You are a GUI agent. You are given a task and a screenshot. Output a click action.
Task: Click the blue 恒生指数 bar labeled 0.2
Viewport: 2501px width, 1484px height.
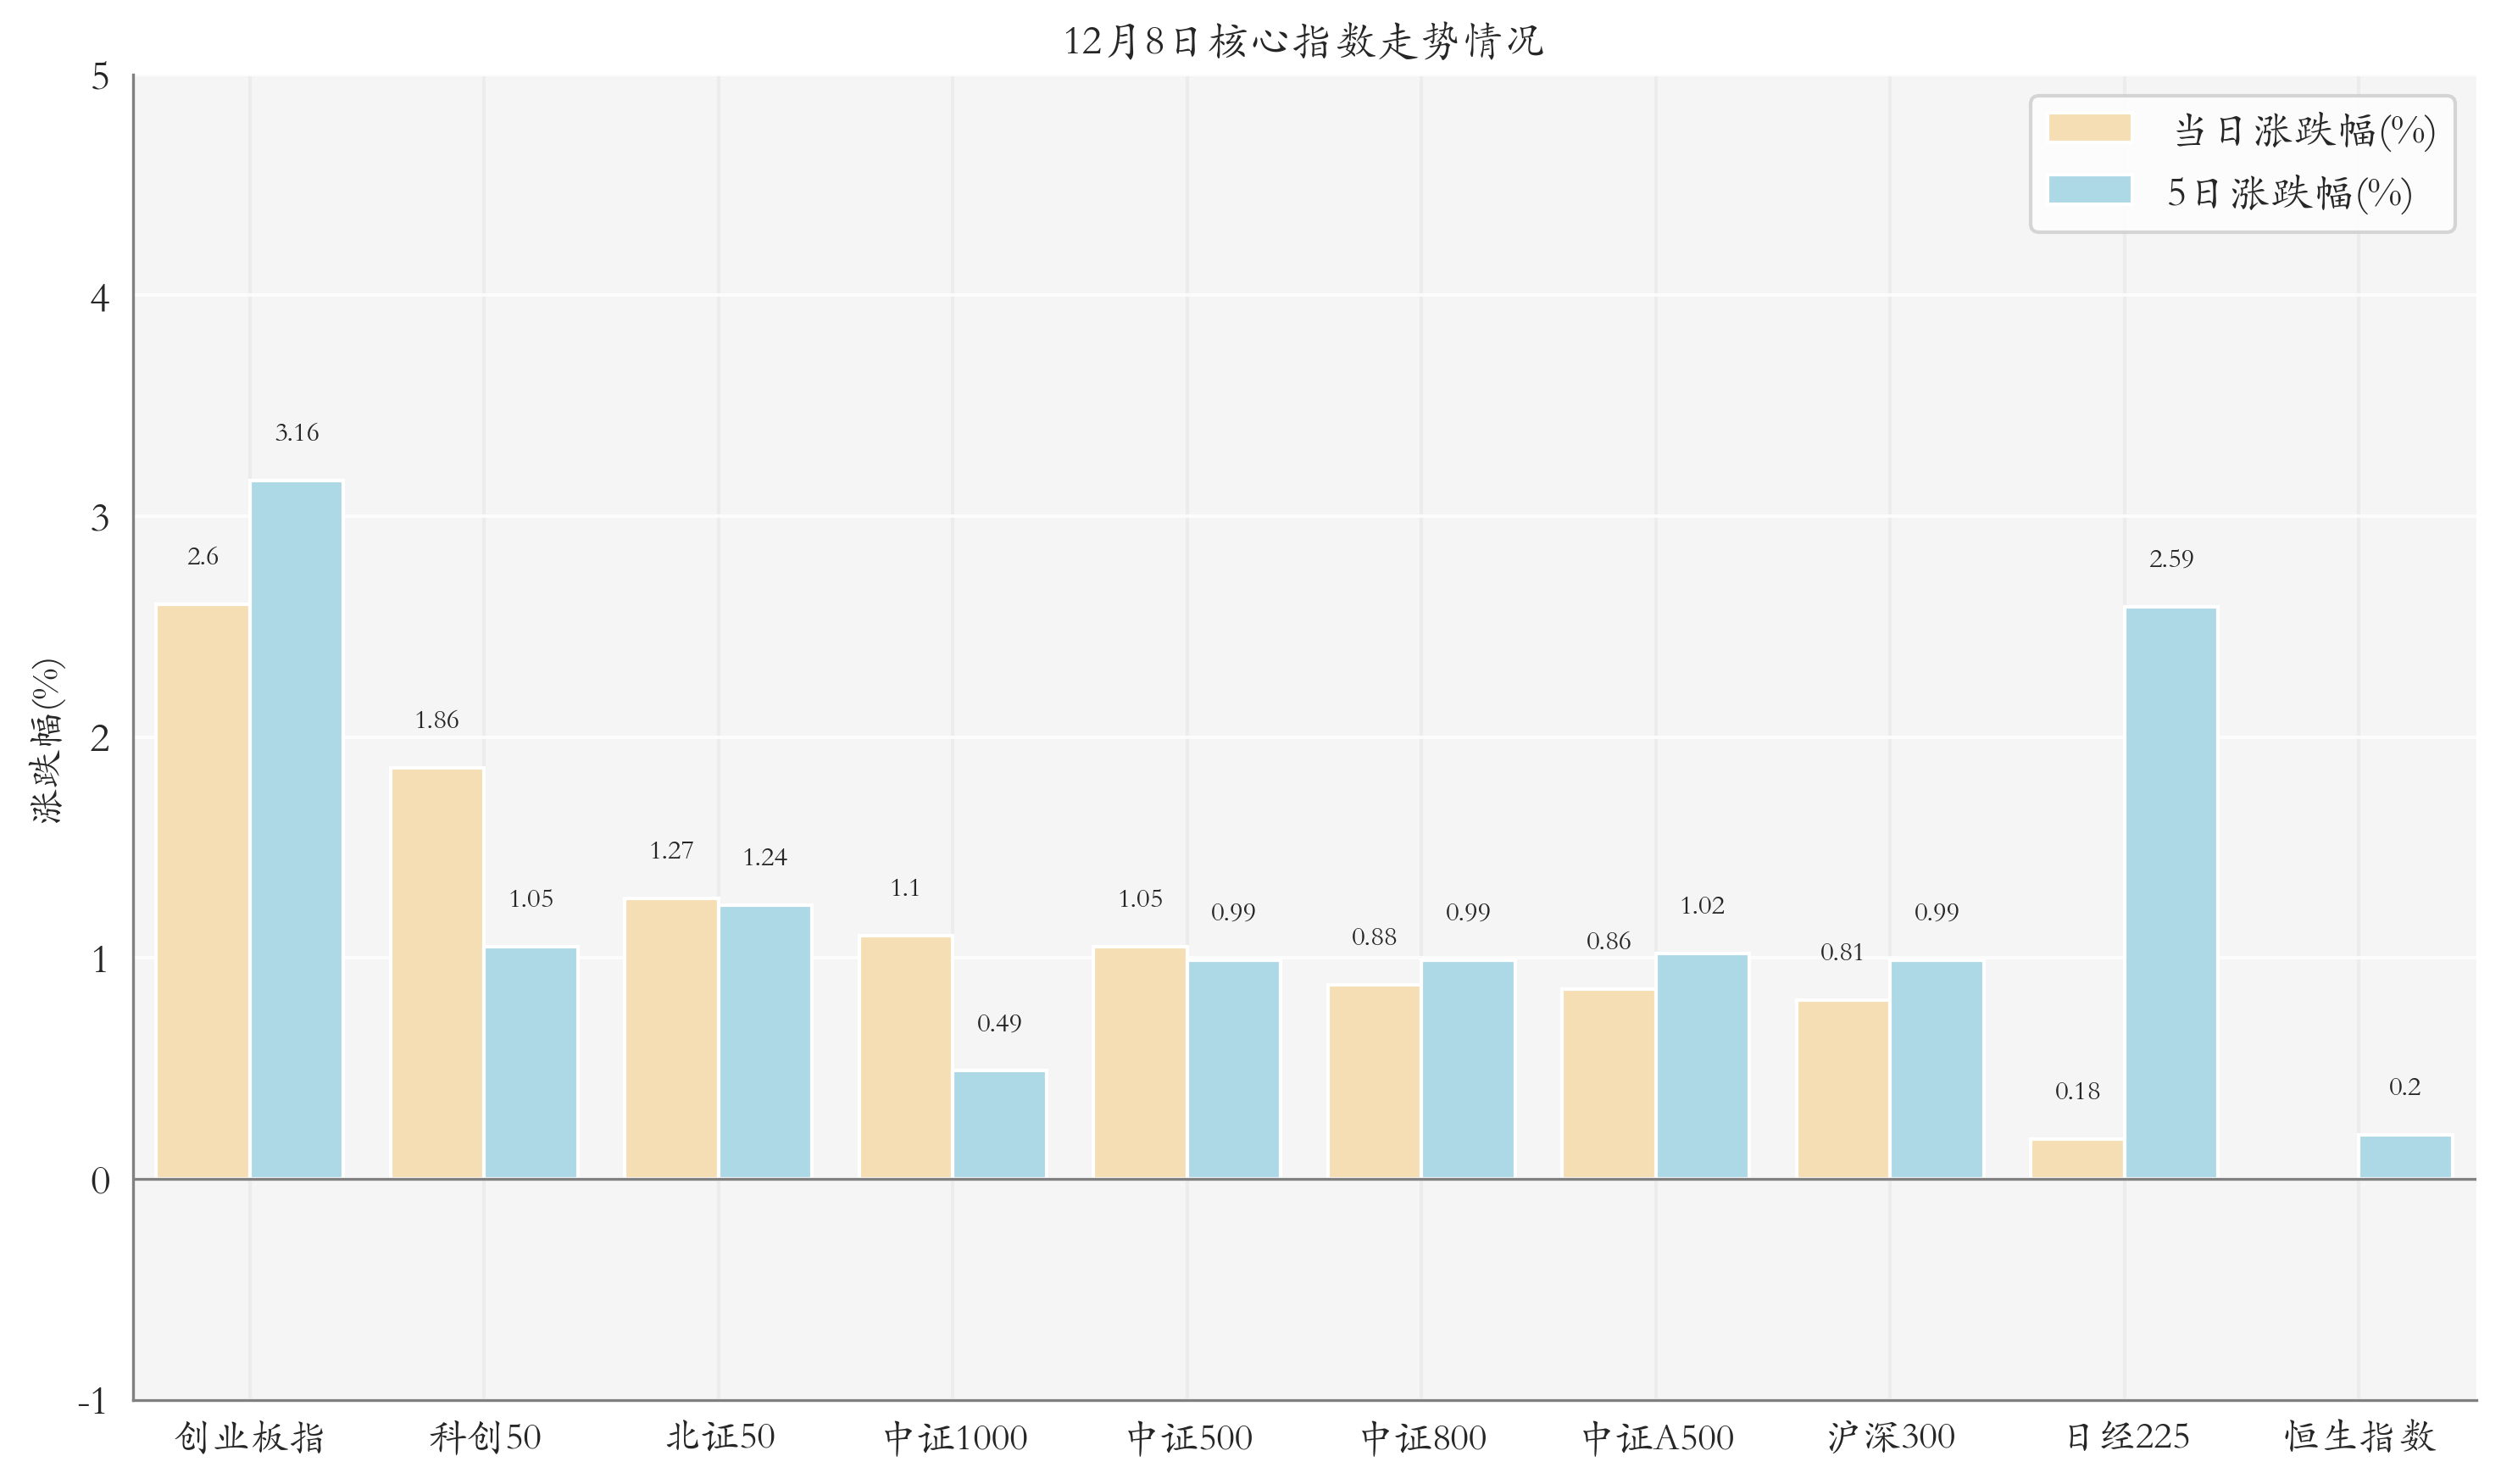(2404, 1157)
